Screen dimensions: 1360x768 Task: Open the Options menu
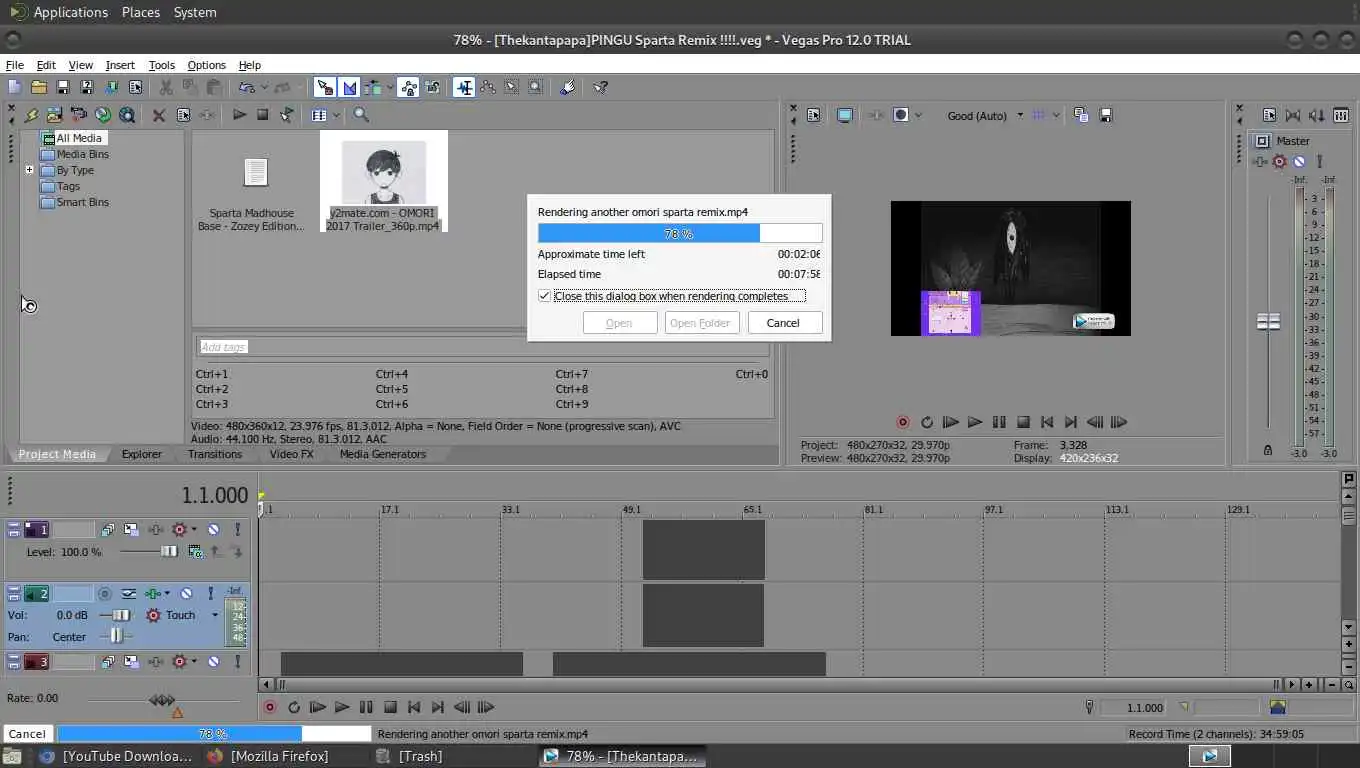pyautogui.click(x=206, y=65)
